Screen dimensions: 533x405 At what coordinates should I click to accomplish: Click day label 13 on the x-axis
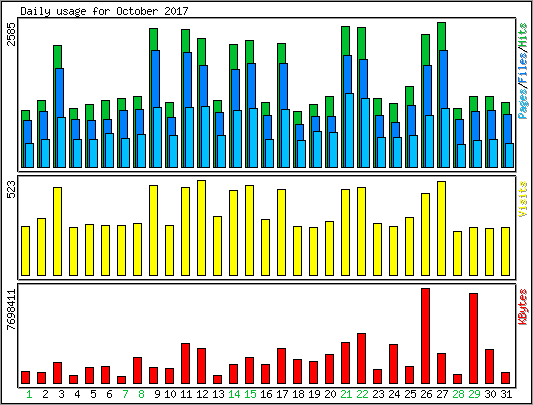[218, 394]
